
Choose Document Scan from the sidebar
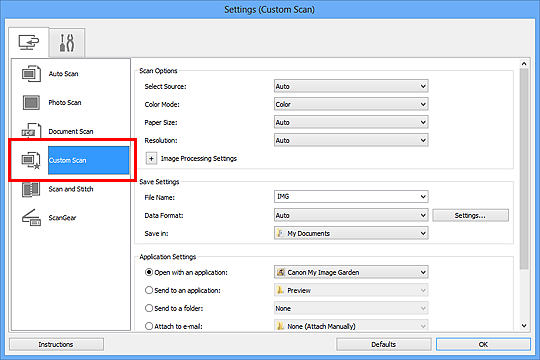[x=71, y=132]
